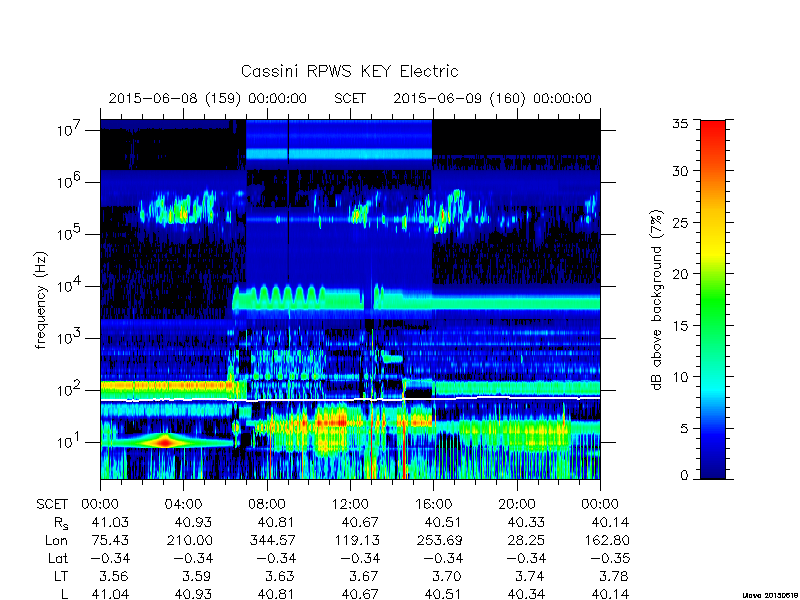This screenshot has height=600, width=800.
Task: Click the "04:00" time tick label
Action: point(184,504)
